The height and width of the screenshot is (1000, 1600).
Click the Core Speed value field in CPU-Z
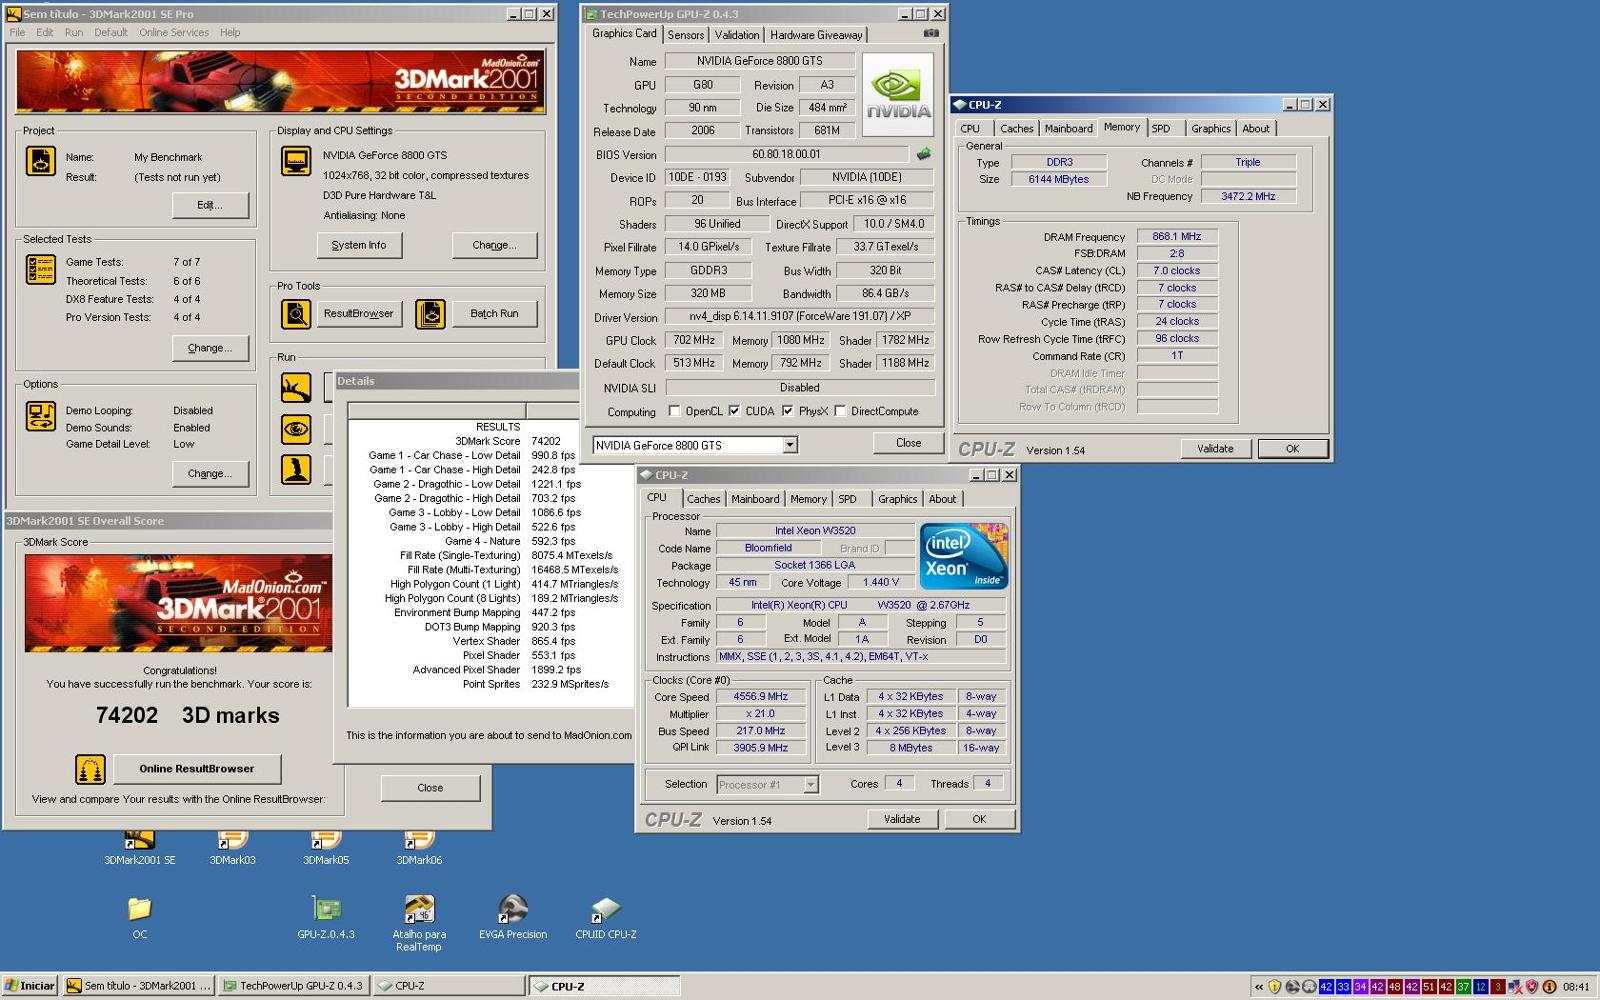[760, 697]
